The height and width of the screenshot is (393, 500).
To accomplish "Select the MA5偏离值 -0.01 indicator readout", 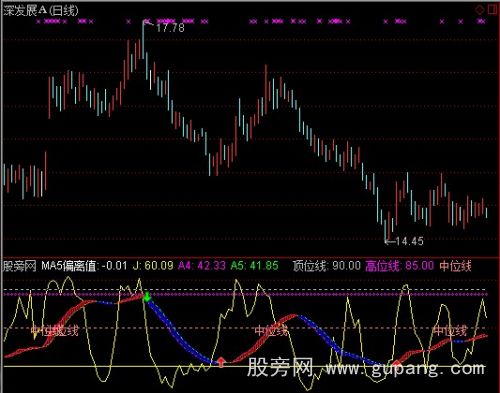I will tap(84, 266).
